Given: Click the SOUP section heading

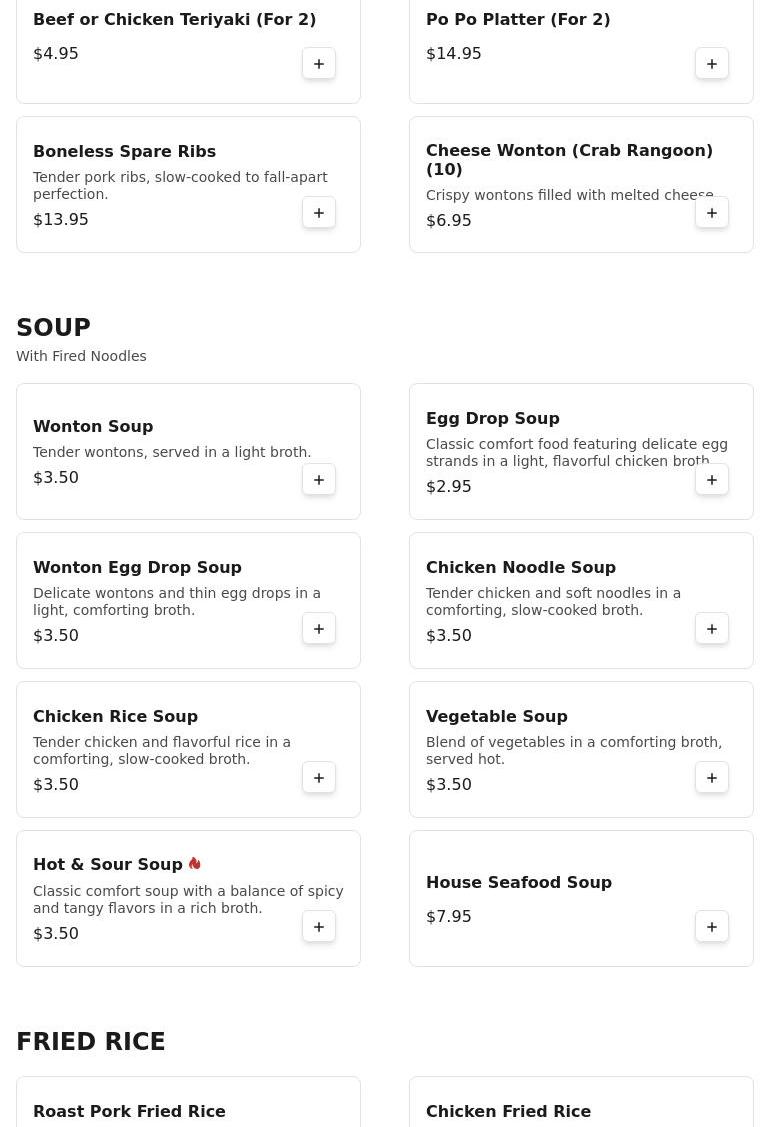Looking at the screenshot, I should 53,327.
